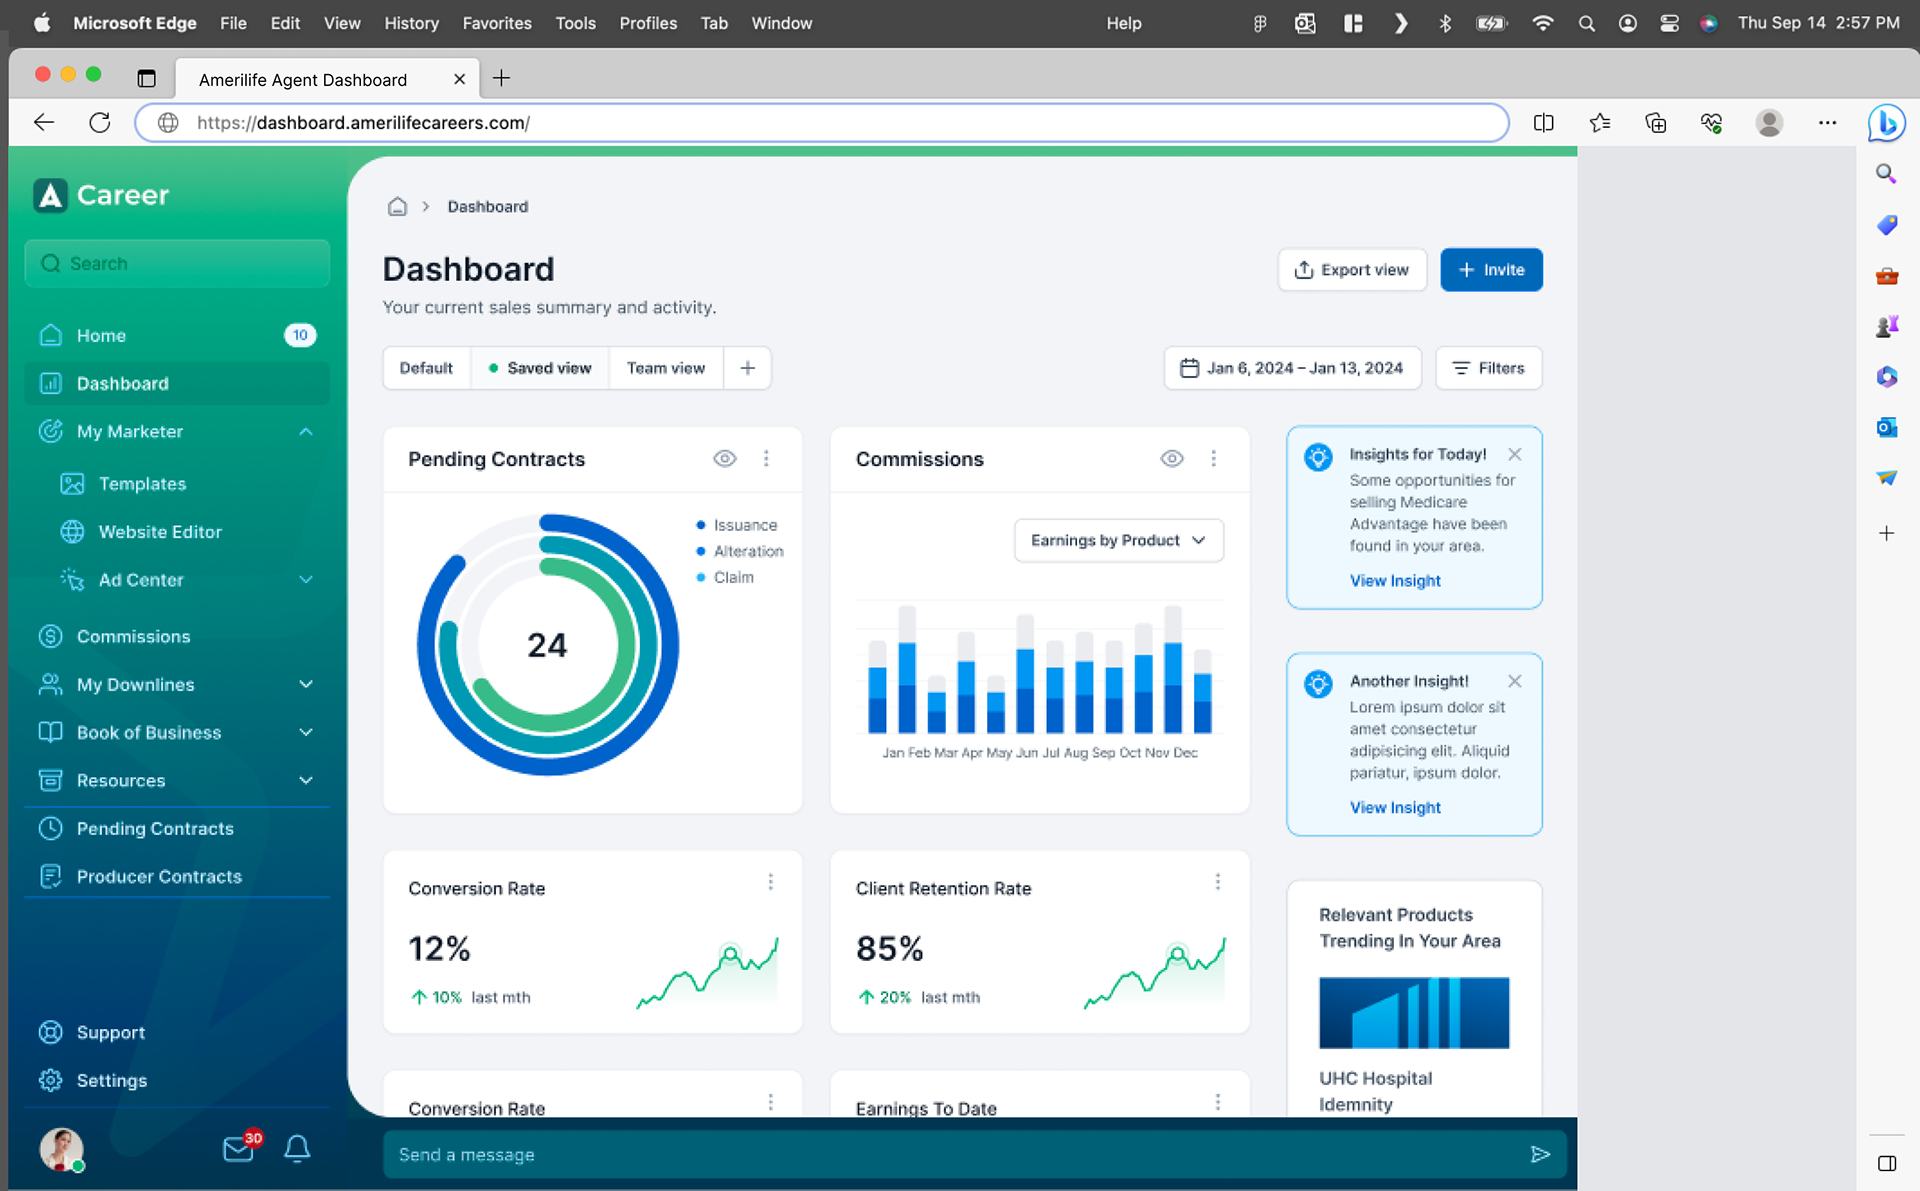This screenshot has height=1191, width=1920.
Task: Click the Export view button
Action: point(1351,270)
